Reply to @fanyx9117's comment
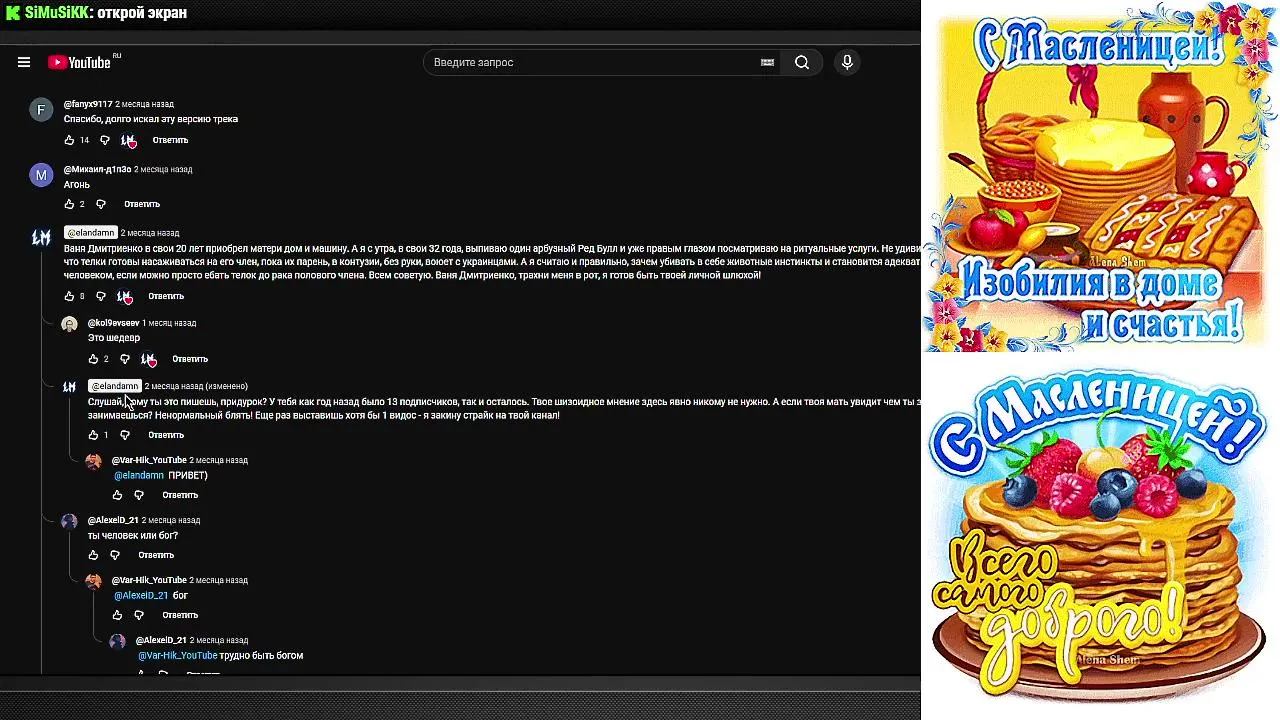This screenshot has width=1280, height=720. (x=170, y=140)
